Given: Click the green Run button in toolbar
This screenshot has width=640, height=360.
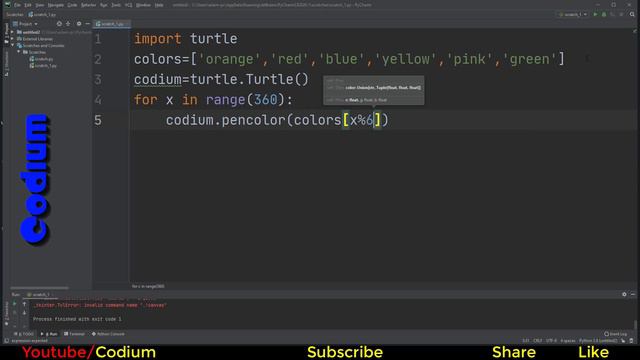Looking at the screenshot, I should point(595,14).
